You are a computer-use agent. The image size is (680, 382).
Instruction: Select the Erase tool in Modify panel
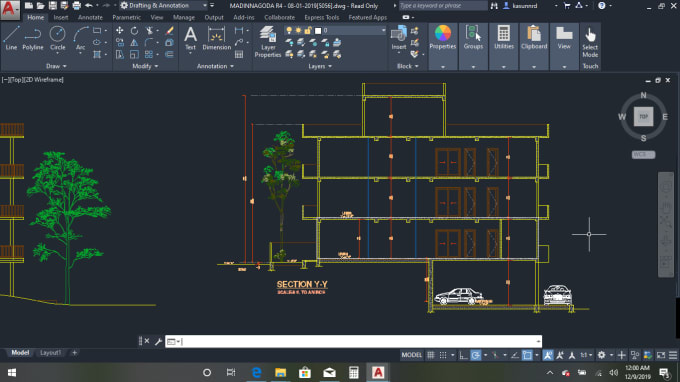(170, 31)
